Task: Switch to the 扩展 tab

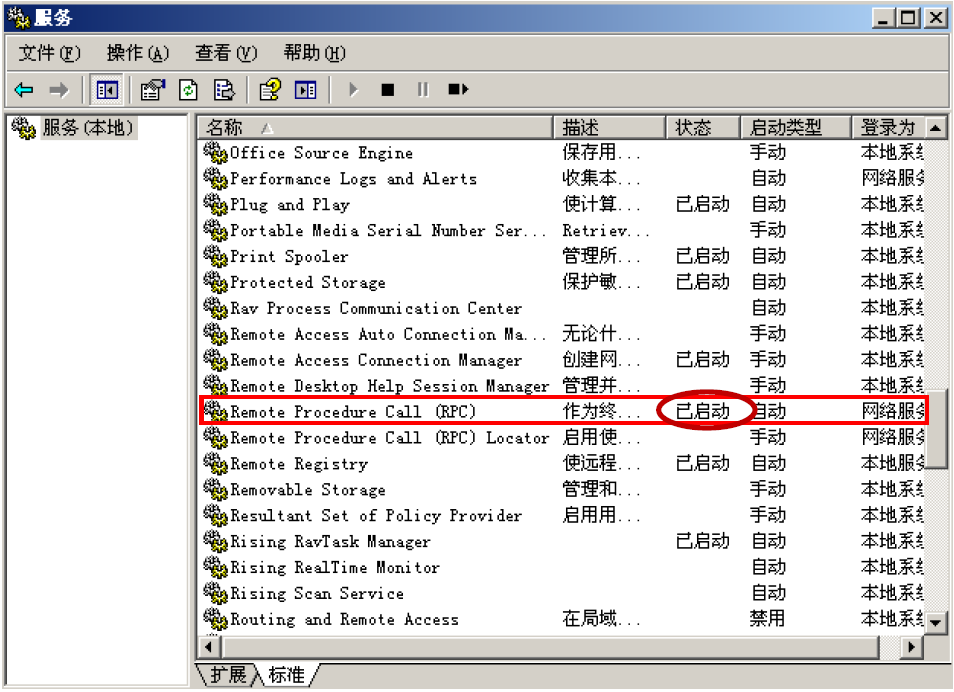Action: 227,675
